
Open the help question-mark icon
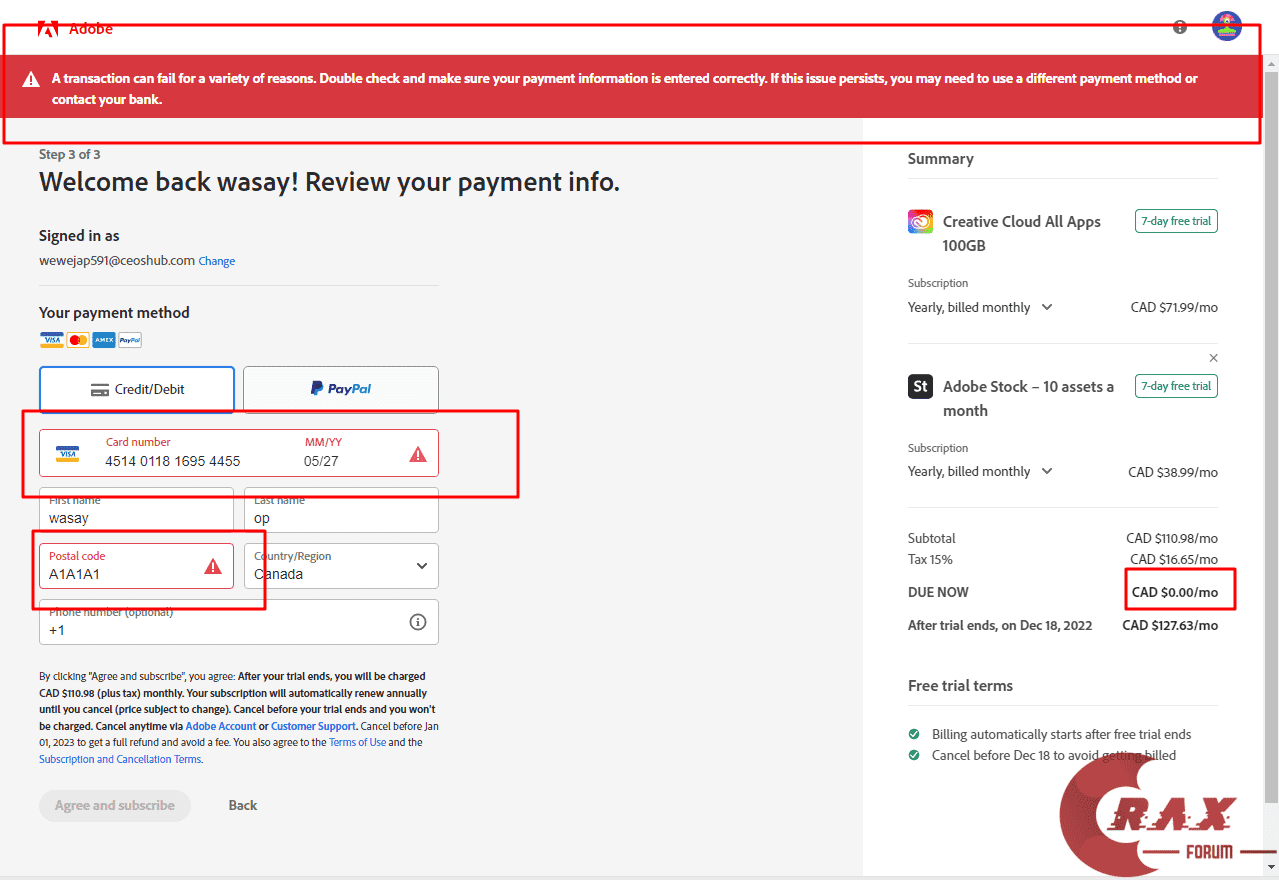pyautogui.click(x=1180, y=27)
